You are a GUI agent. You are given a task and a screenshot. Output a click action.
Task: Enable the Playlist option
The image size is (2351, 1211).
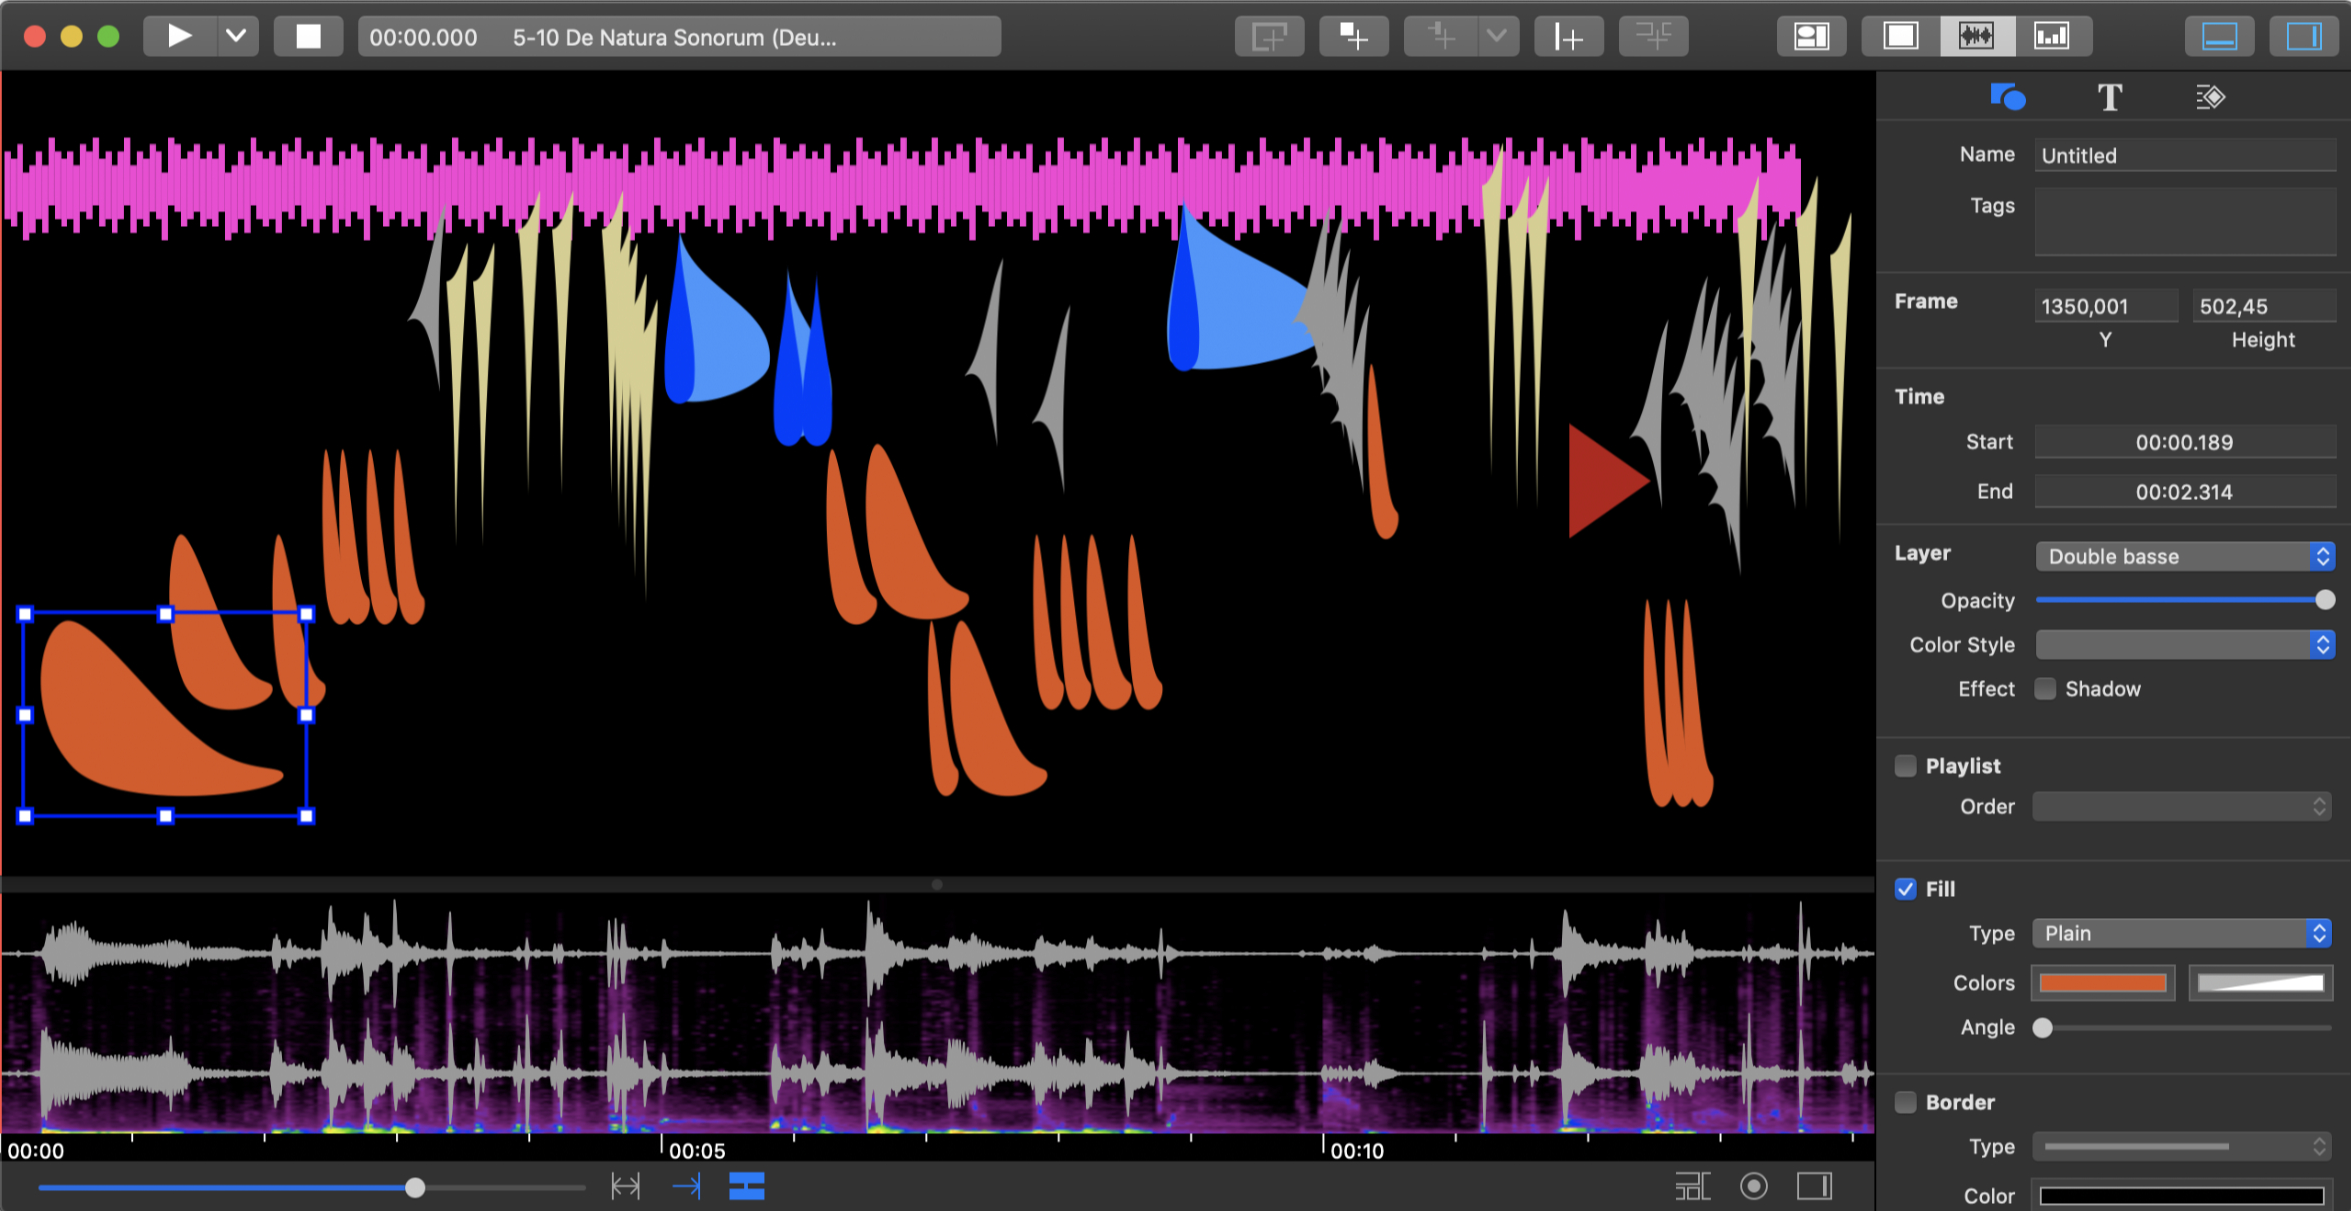1906,765
